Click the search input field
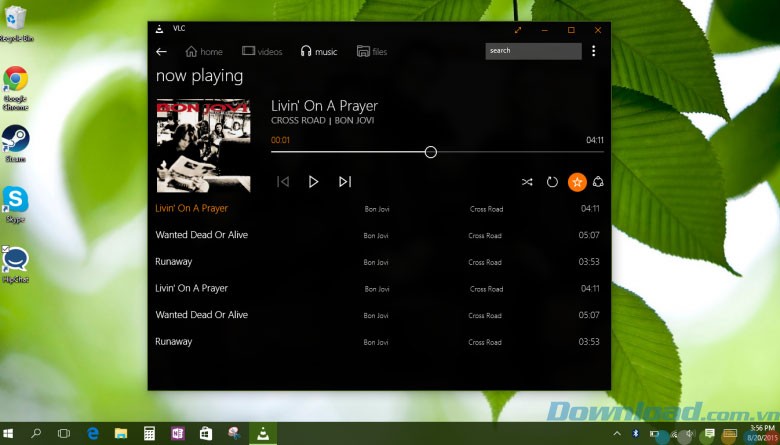 (532, 51)
